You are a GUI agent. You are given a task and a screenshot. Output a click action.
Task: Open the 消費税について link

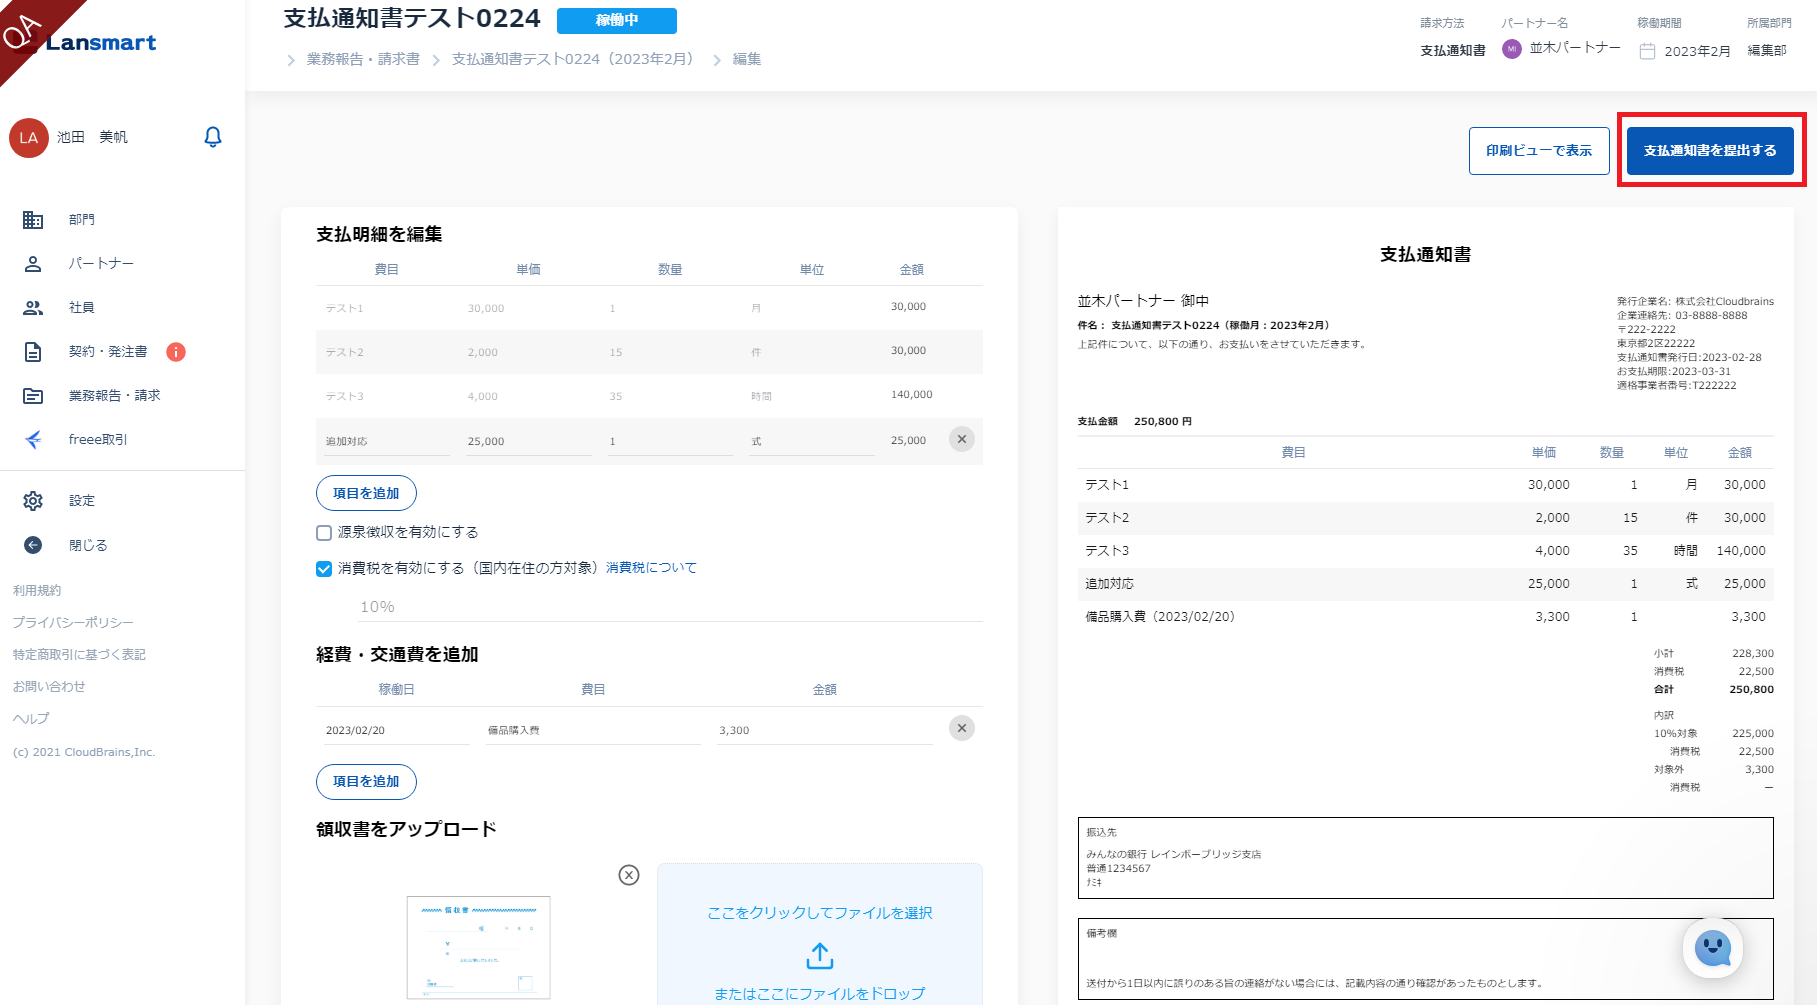click(651, 568)
